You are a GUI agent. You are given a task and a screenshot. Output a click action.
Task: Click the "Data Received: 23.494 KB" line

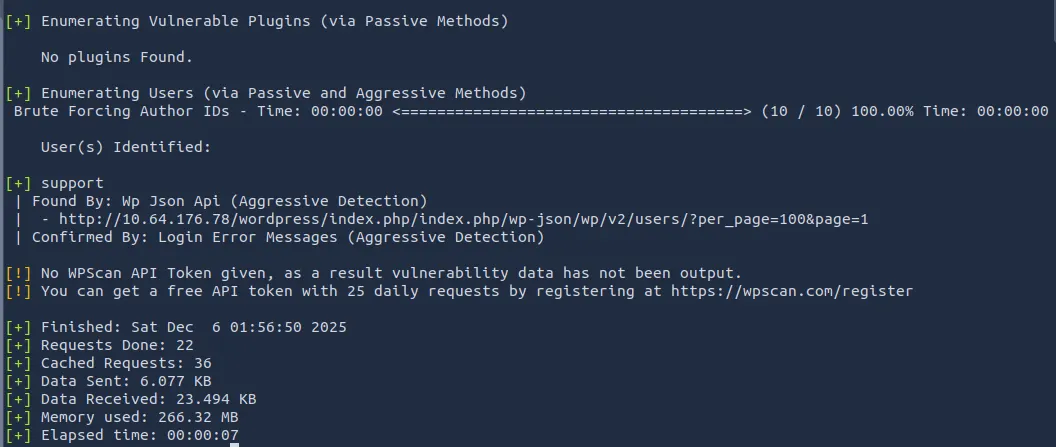pos(148,399)
